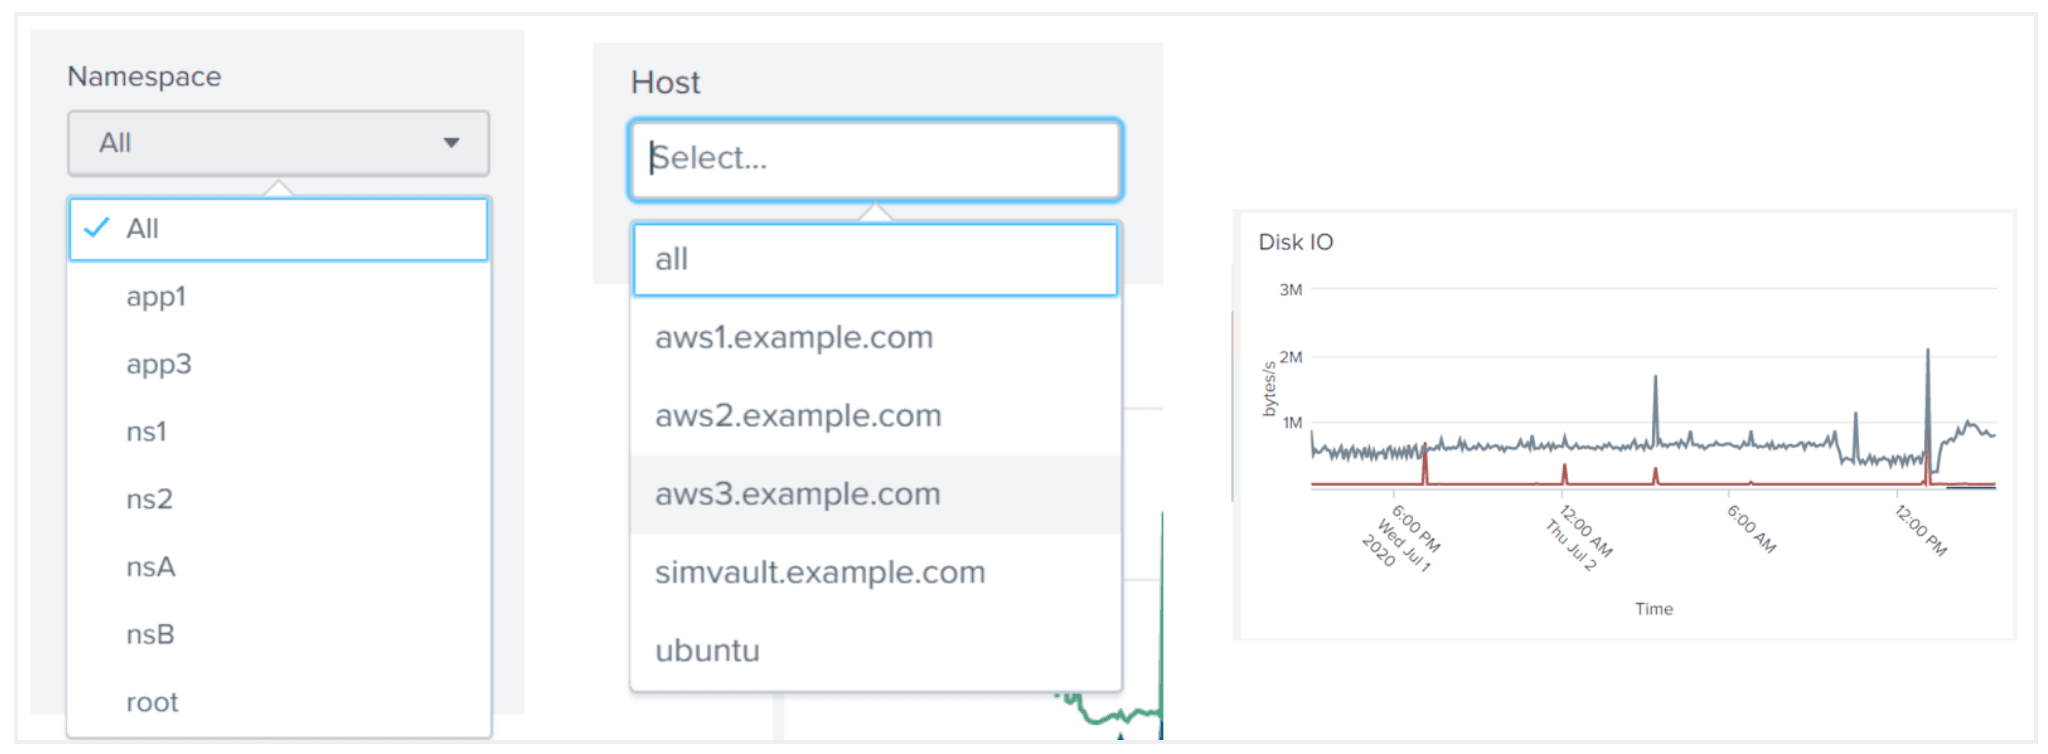Select aws2.example.com host

(798, 416)
